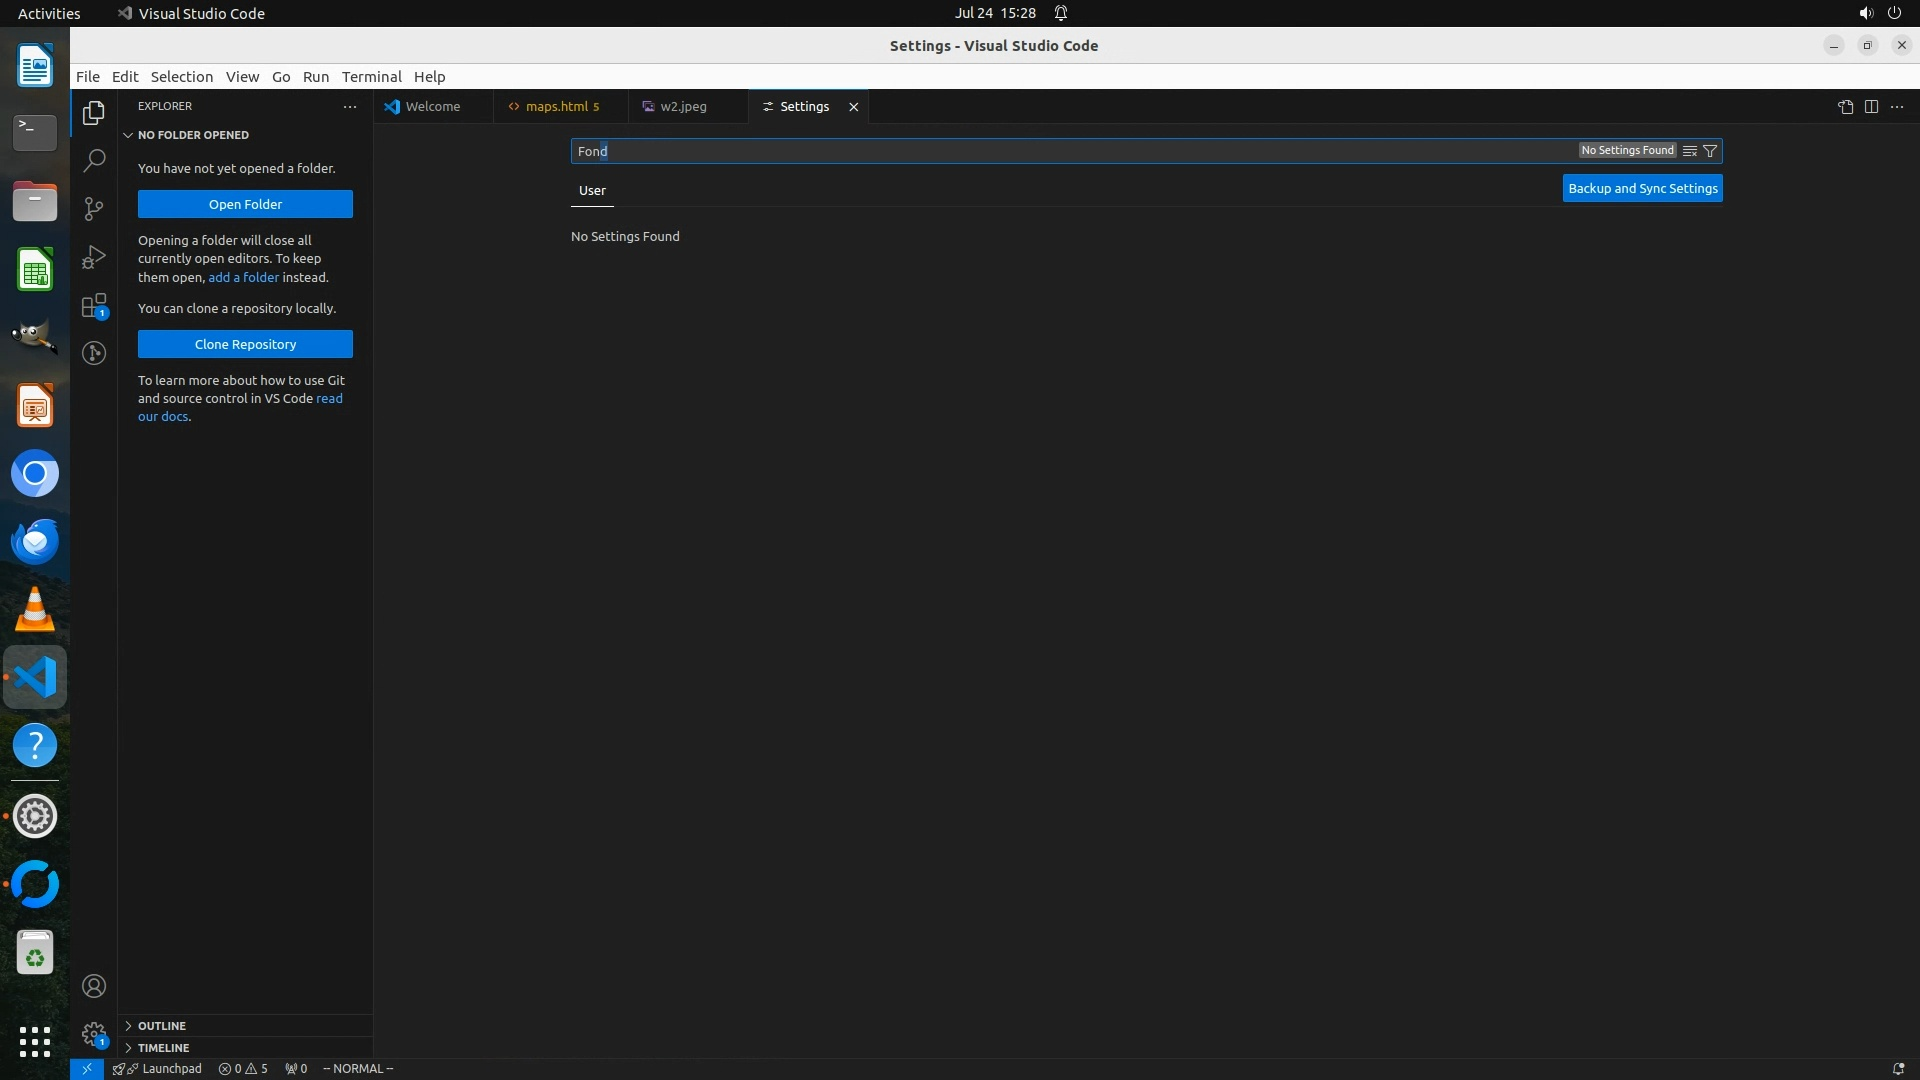The image size is (1920, 1080).
Task: Open VLC media player from dock
Action: click(35, 609)
